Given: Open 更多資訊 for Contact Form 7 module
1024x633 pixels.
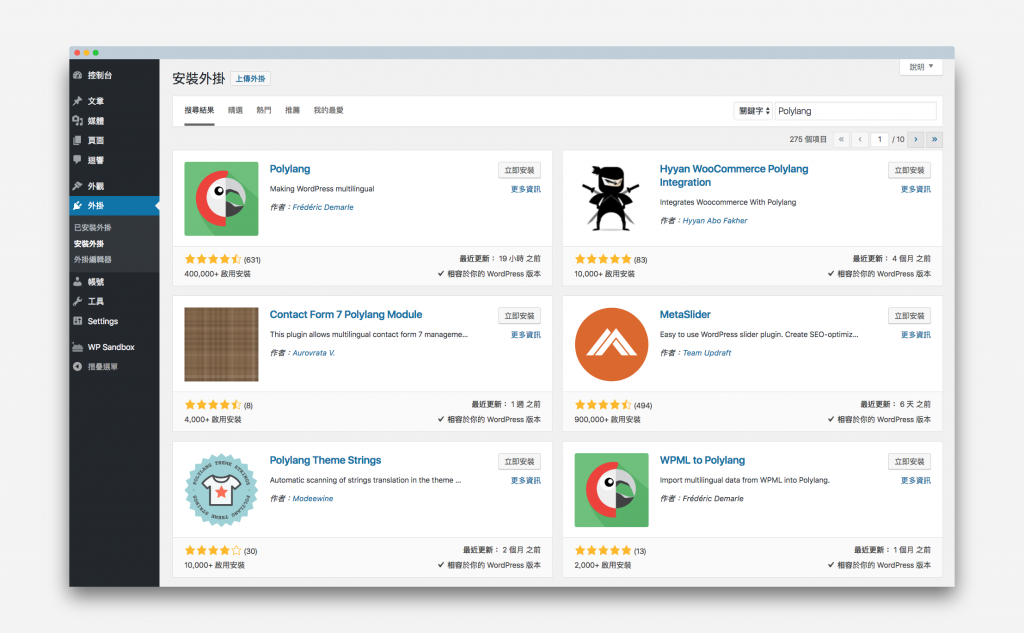Looking at the screenshot, I should (x=526, y=335).
